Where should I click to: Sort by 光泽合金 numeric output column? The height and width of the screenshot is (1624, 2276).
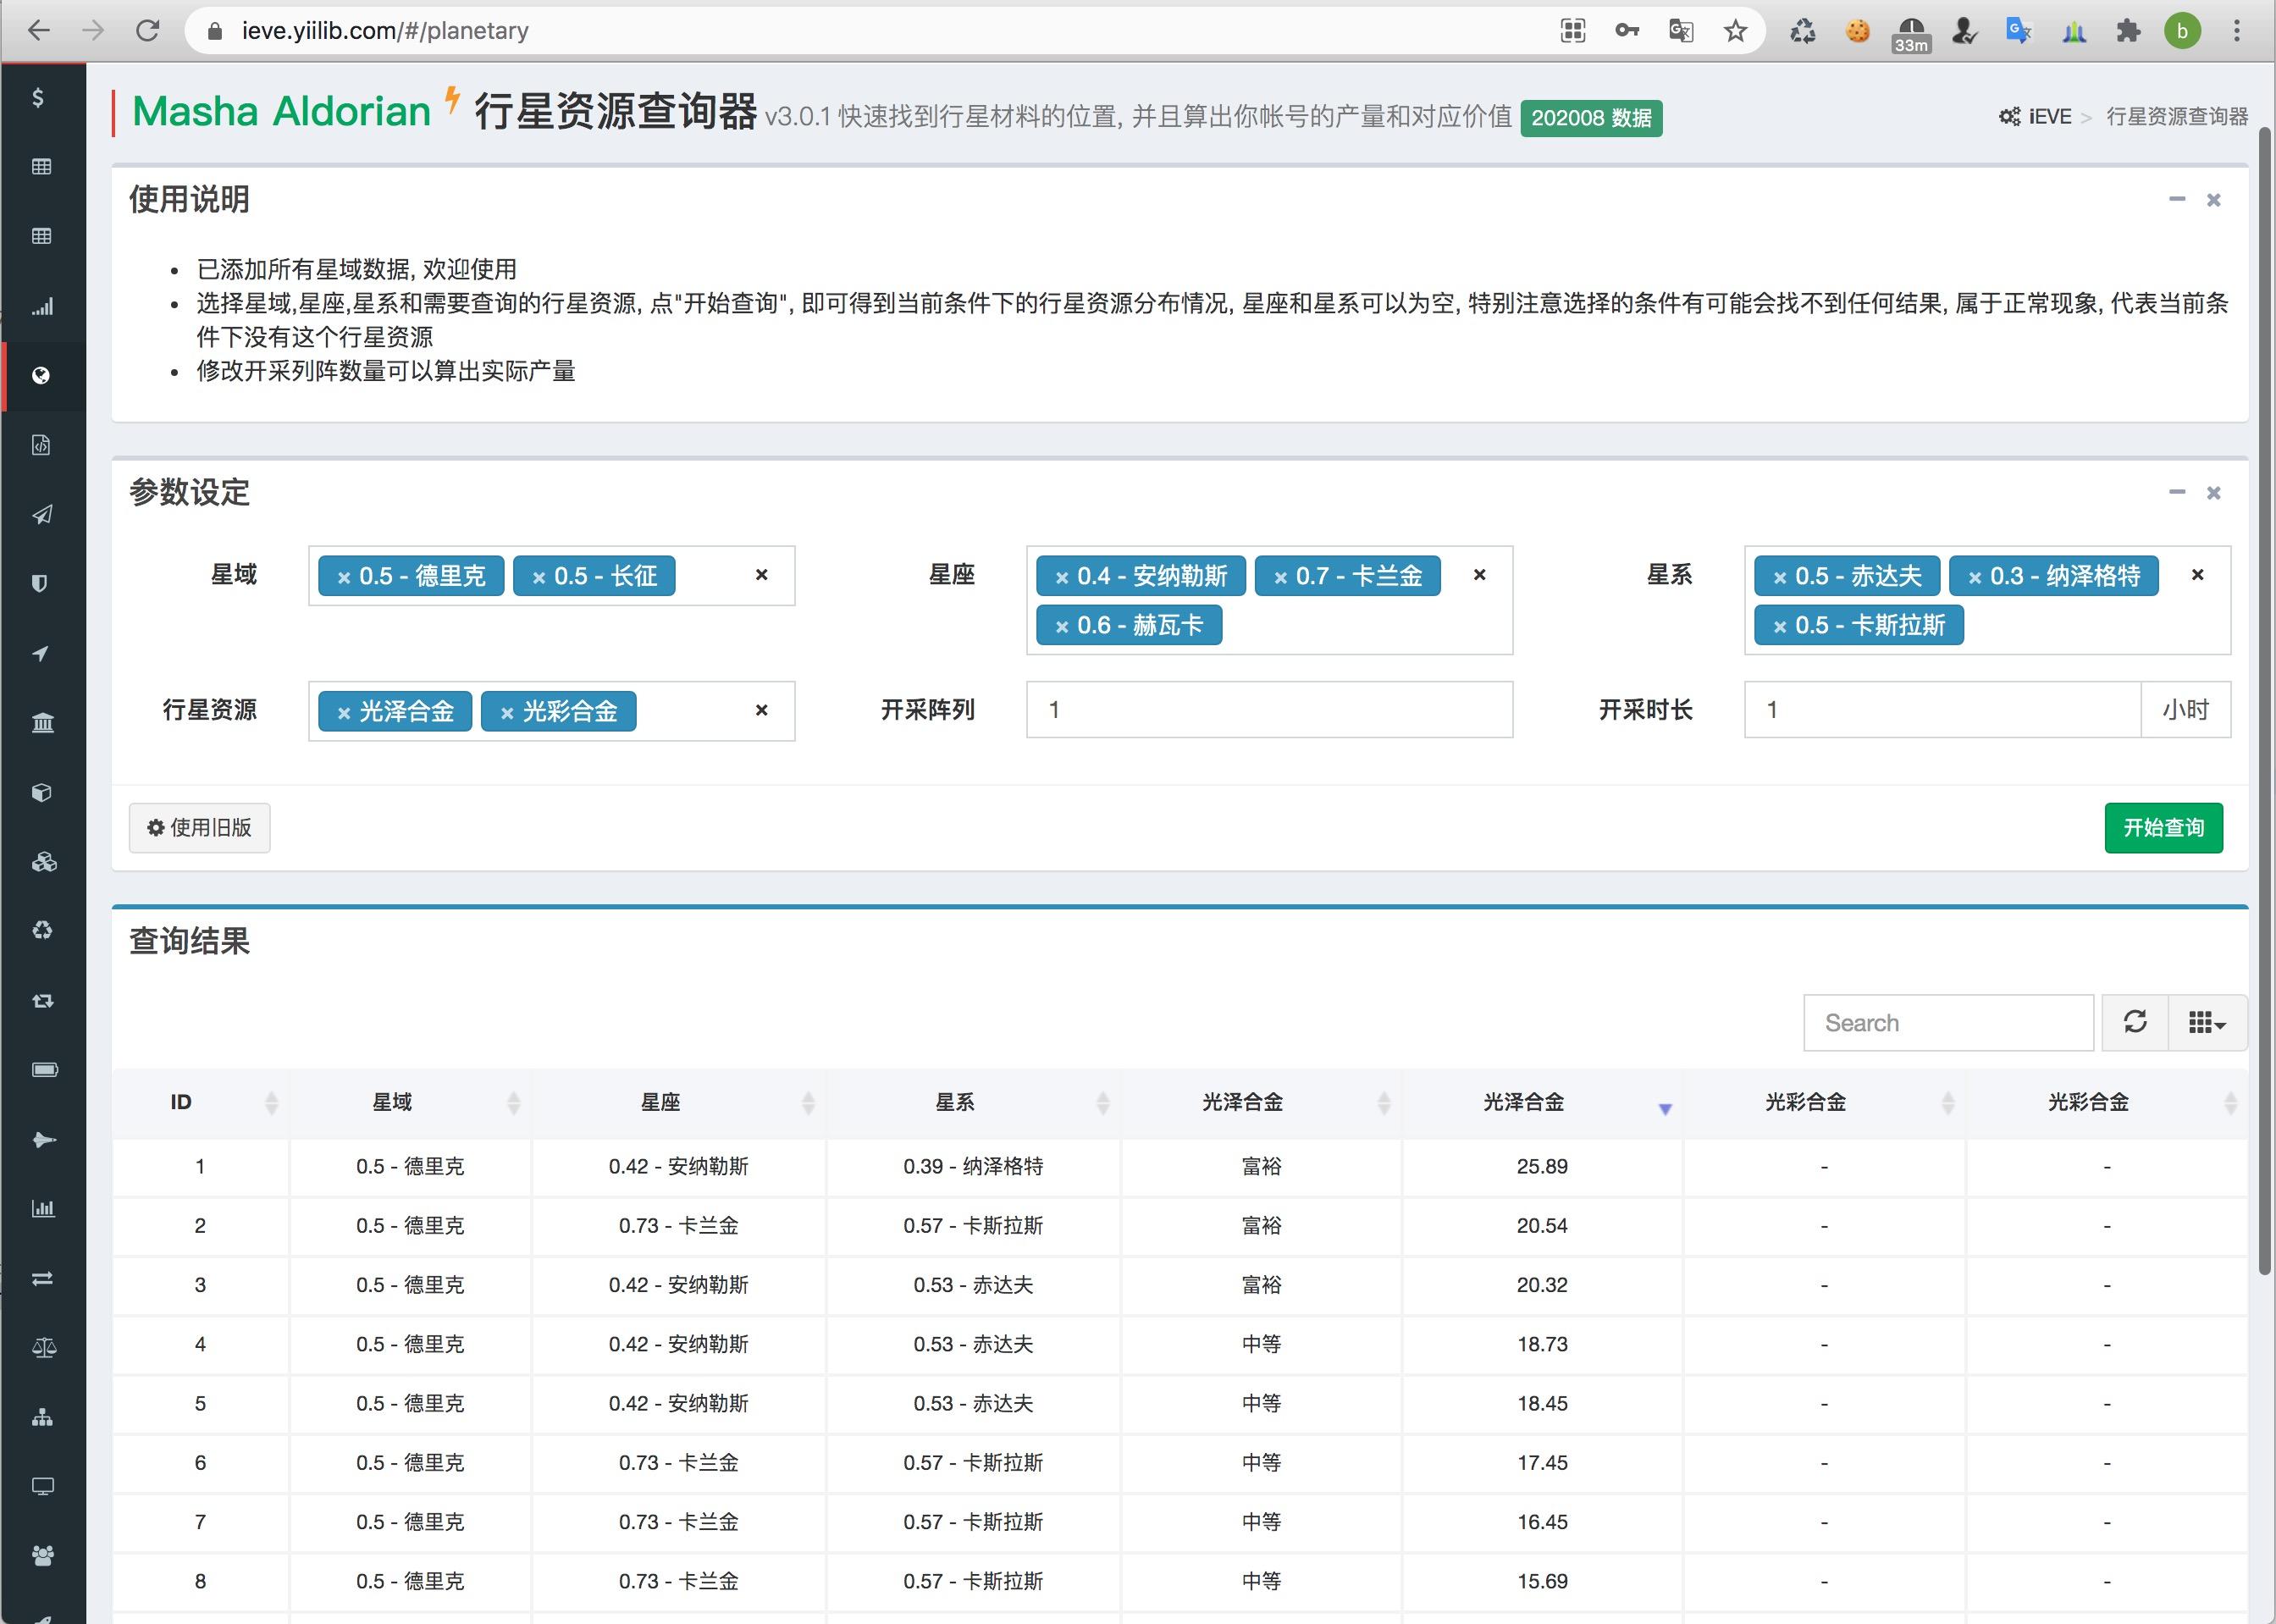click(1542, 1103)
